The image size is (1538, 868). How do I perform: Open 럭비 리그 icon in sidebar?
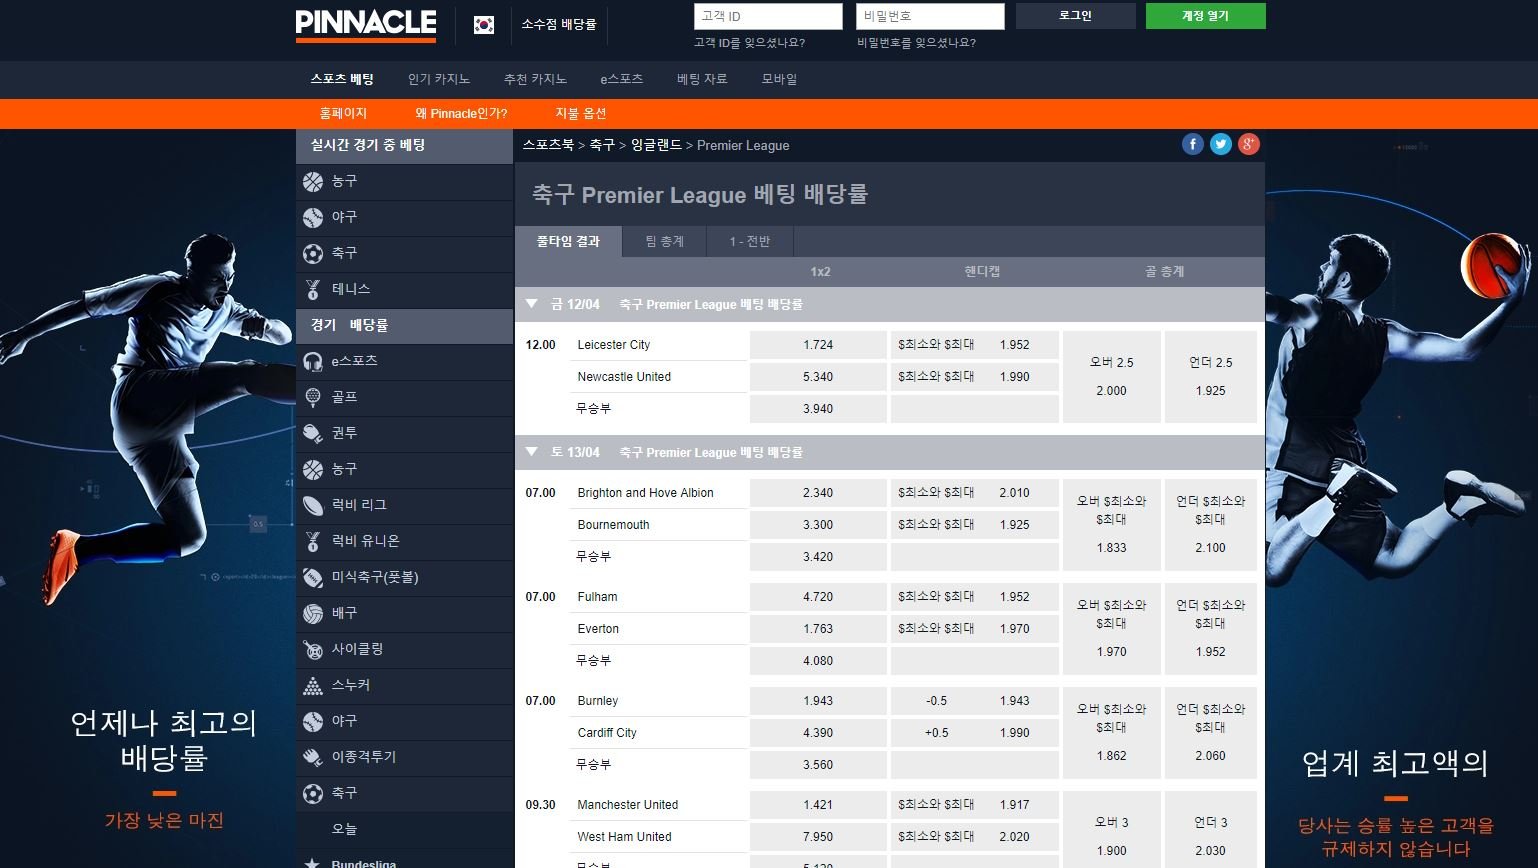[313, 505]
